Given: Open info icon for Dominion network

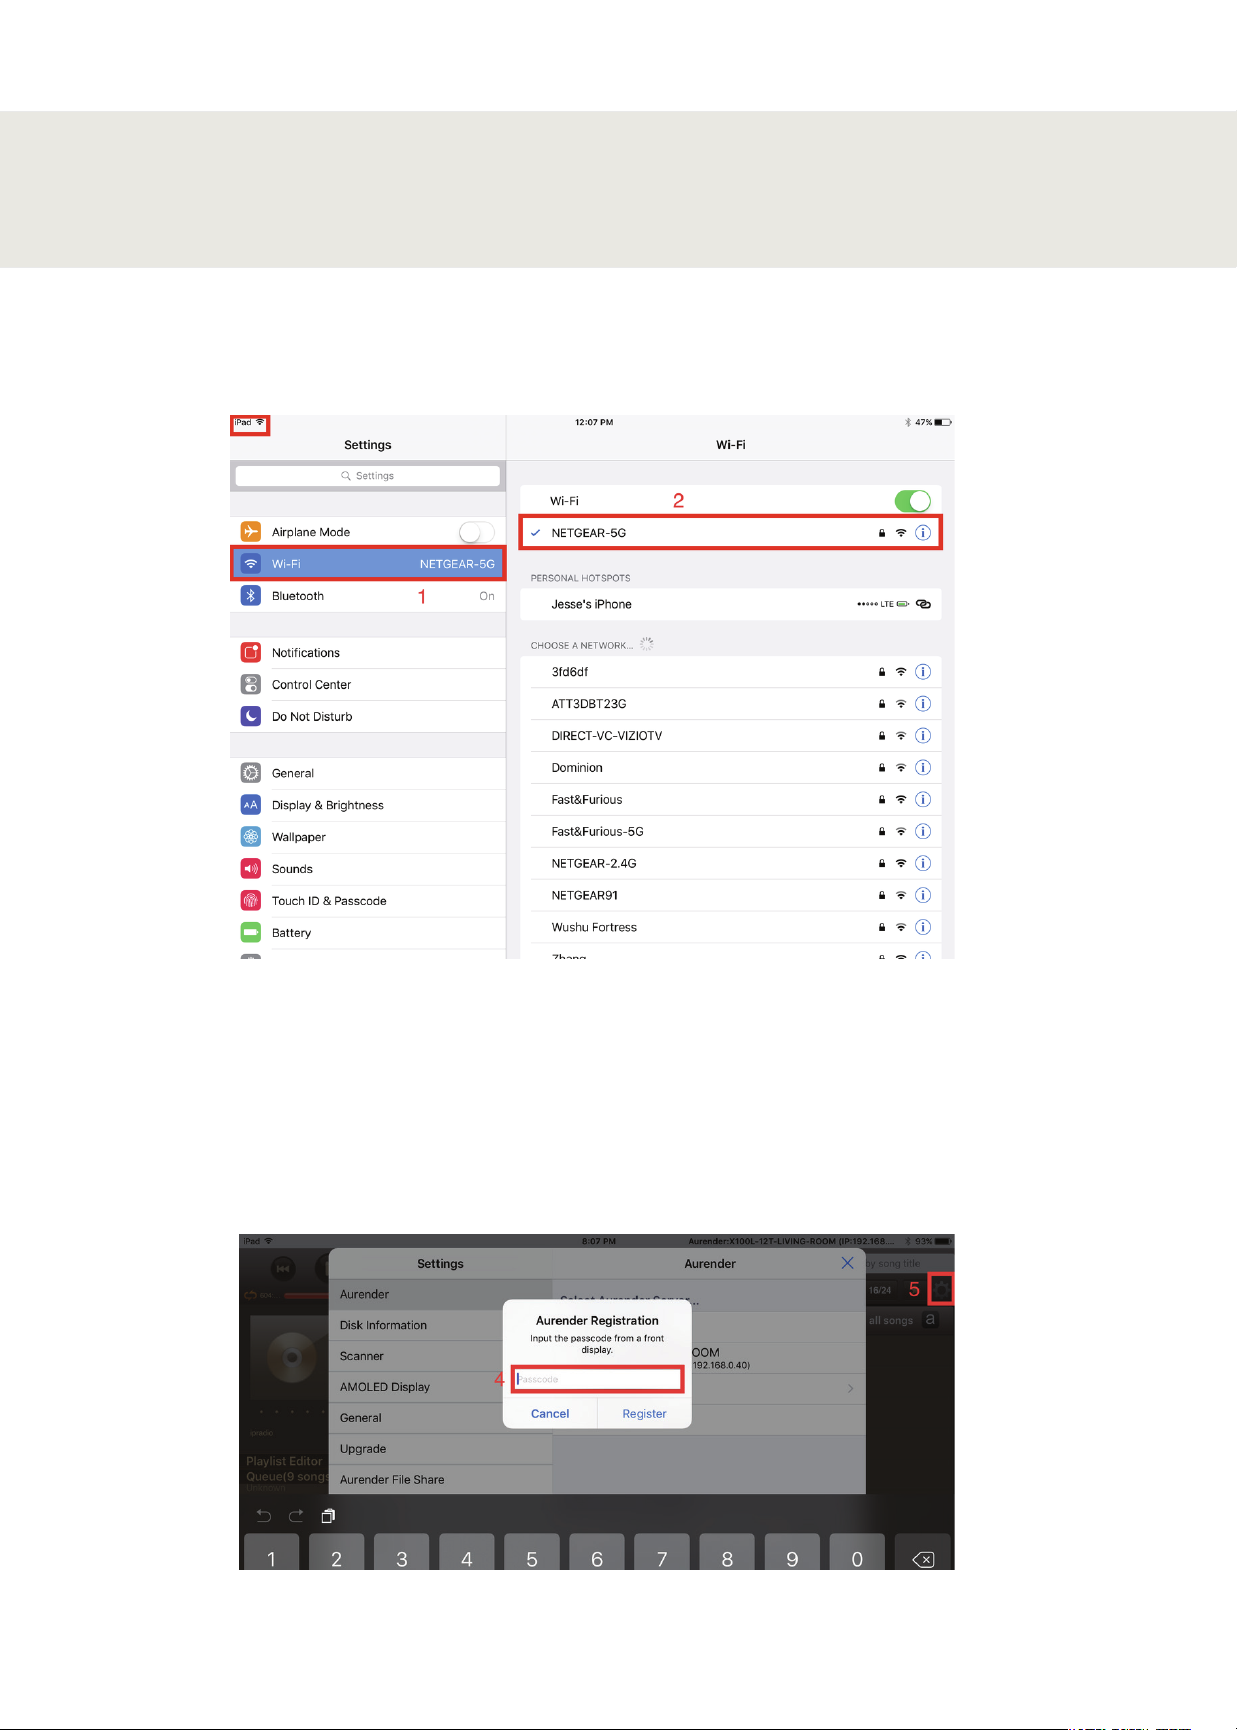Looking at the screenshot, I should (x=923, y=768).
